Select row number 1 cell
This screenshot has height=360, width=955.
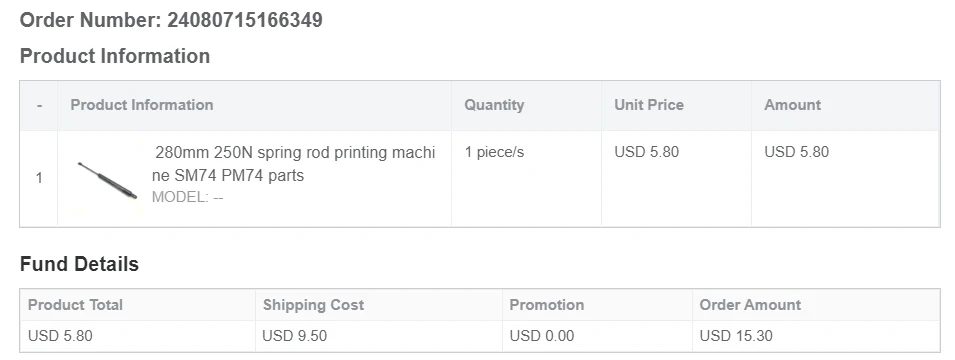(x=39, y=178)
